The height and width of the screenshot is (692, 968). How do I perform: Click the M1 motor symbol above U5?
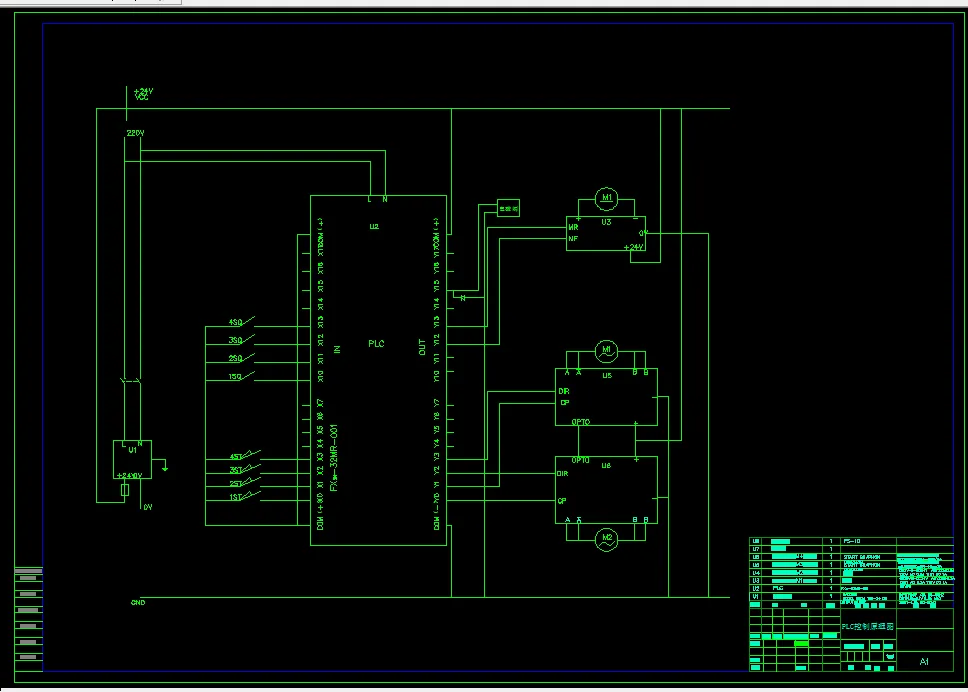click(606, 351)
